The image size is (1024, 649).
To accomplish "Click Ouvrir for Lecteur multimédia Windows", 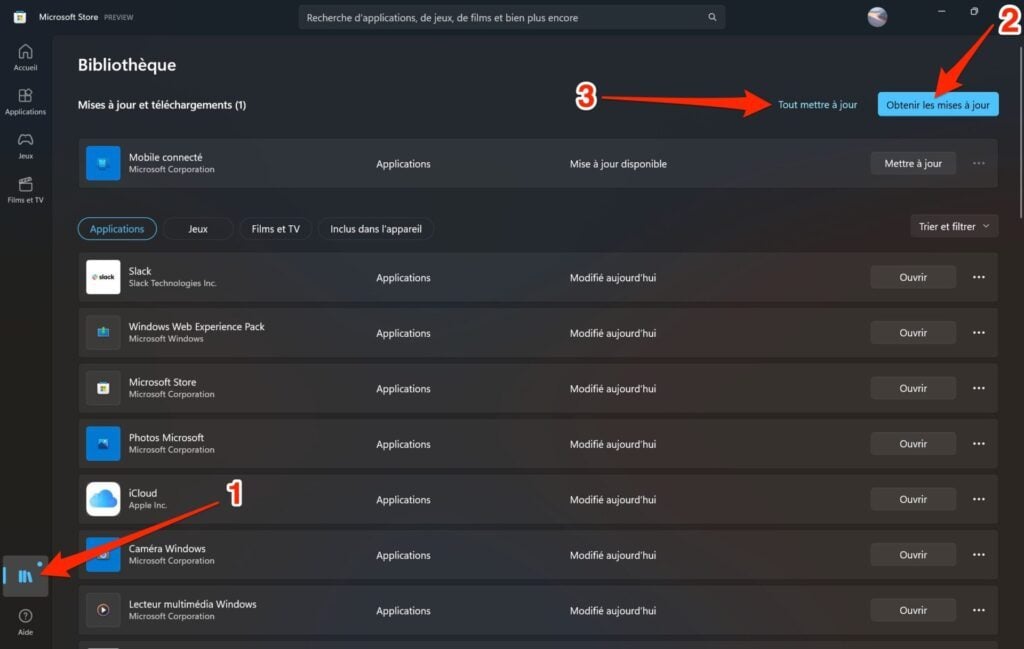I will coord(913,610).
